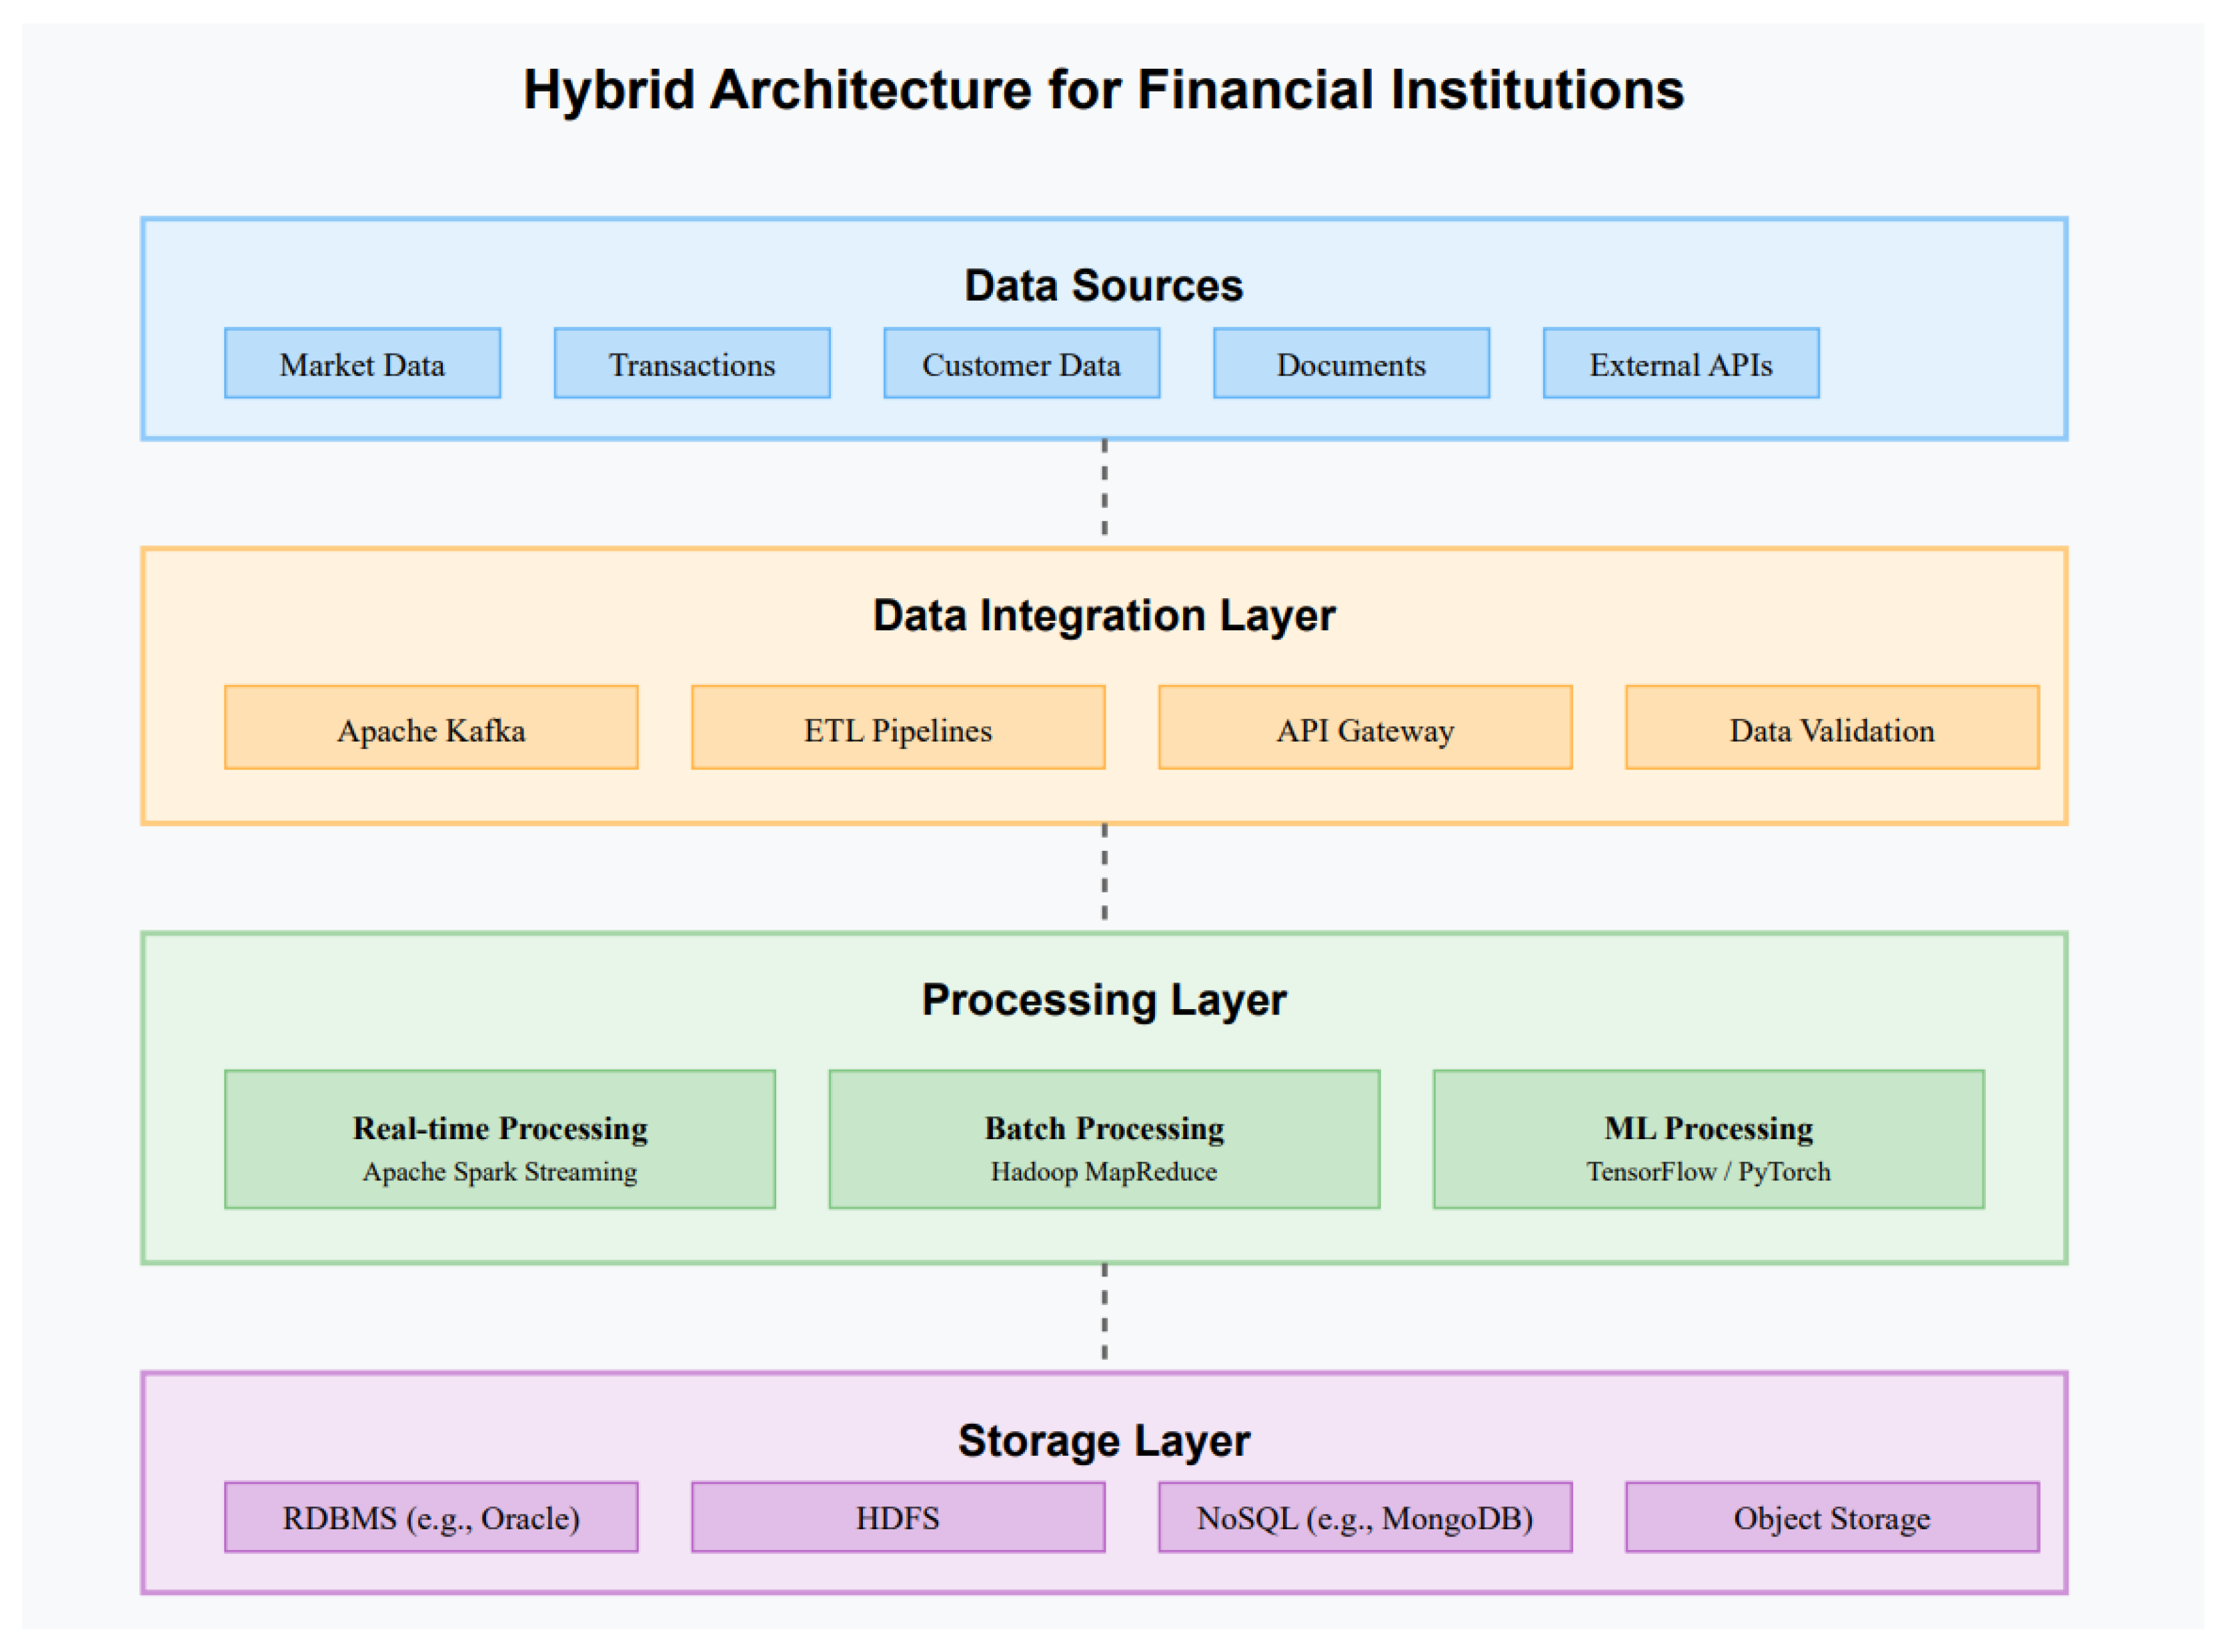
Task: Click the Market Data box
Action: click(362, 364)
